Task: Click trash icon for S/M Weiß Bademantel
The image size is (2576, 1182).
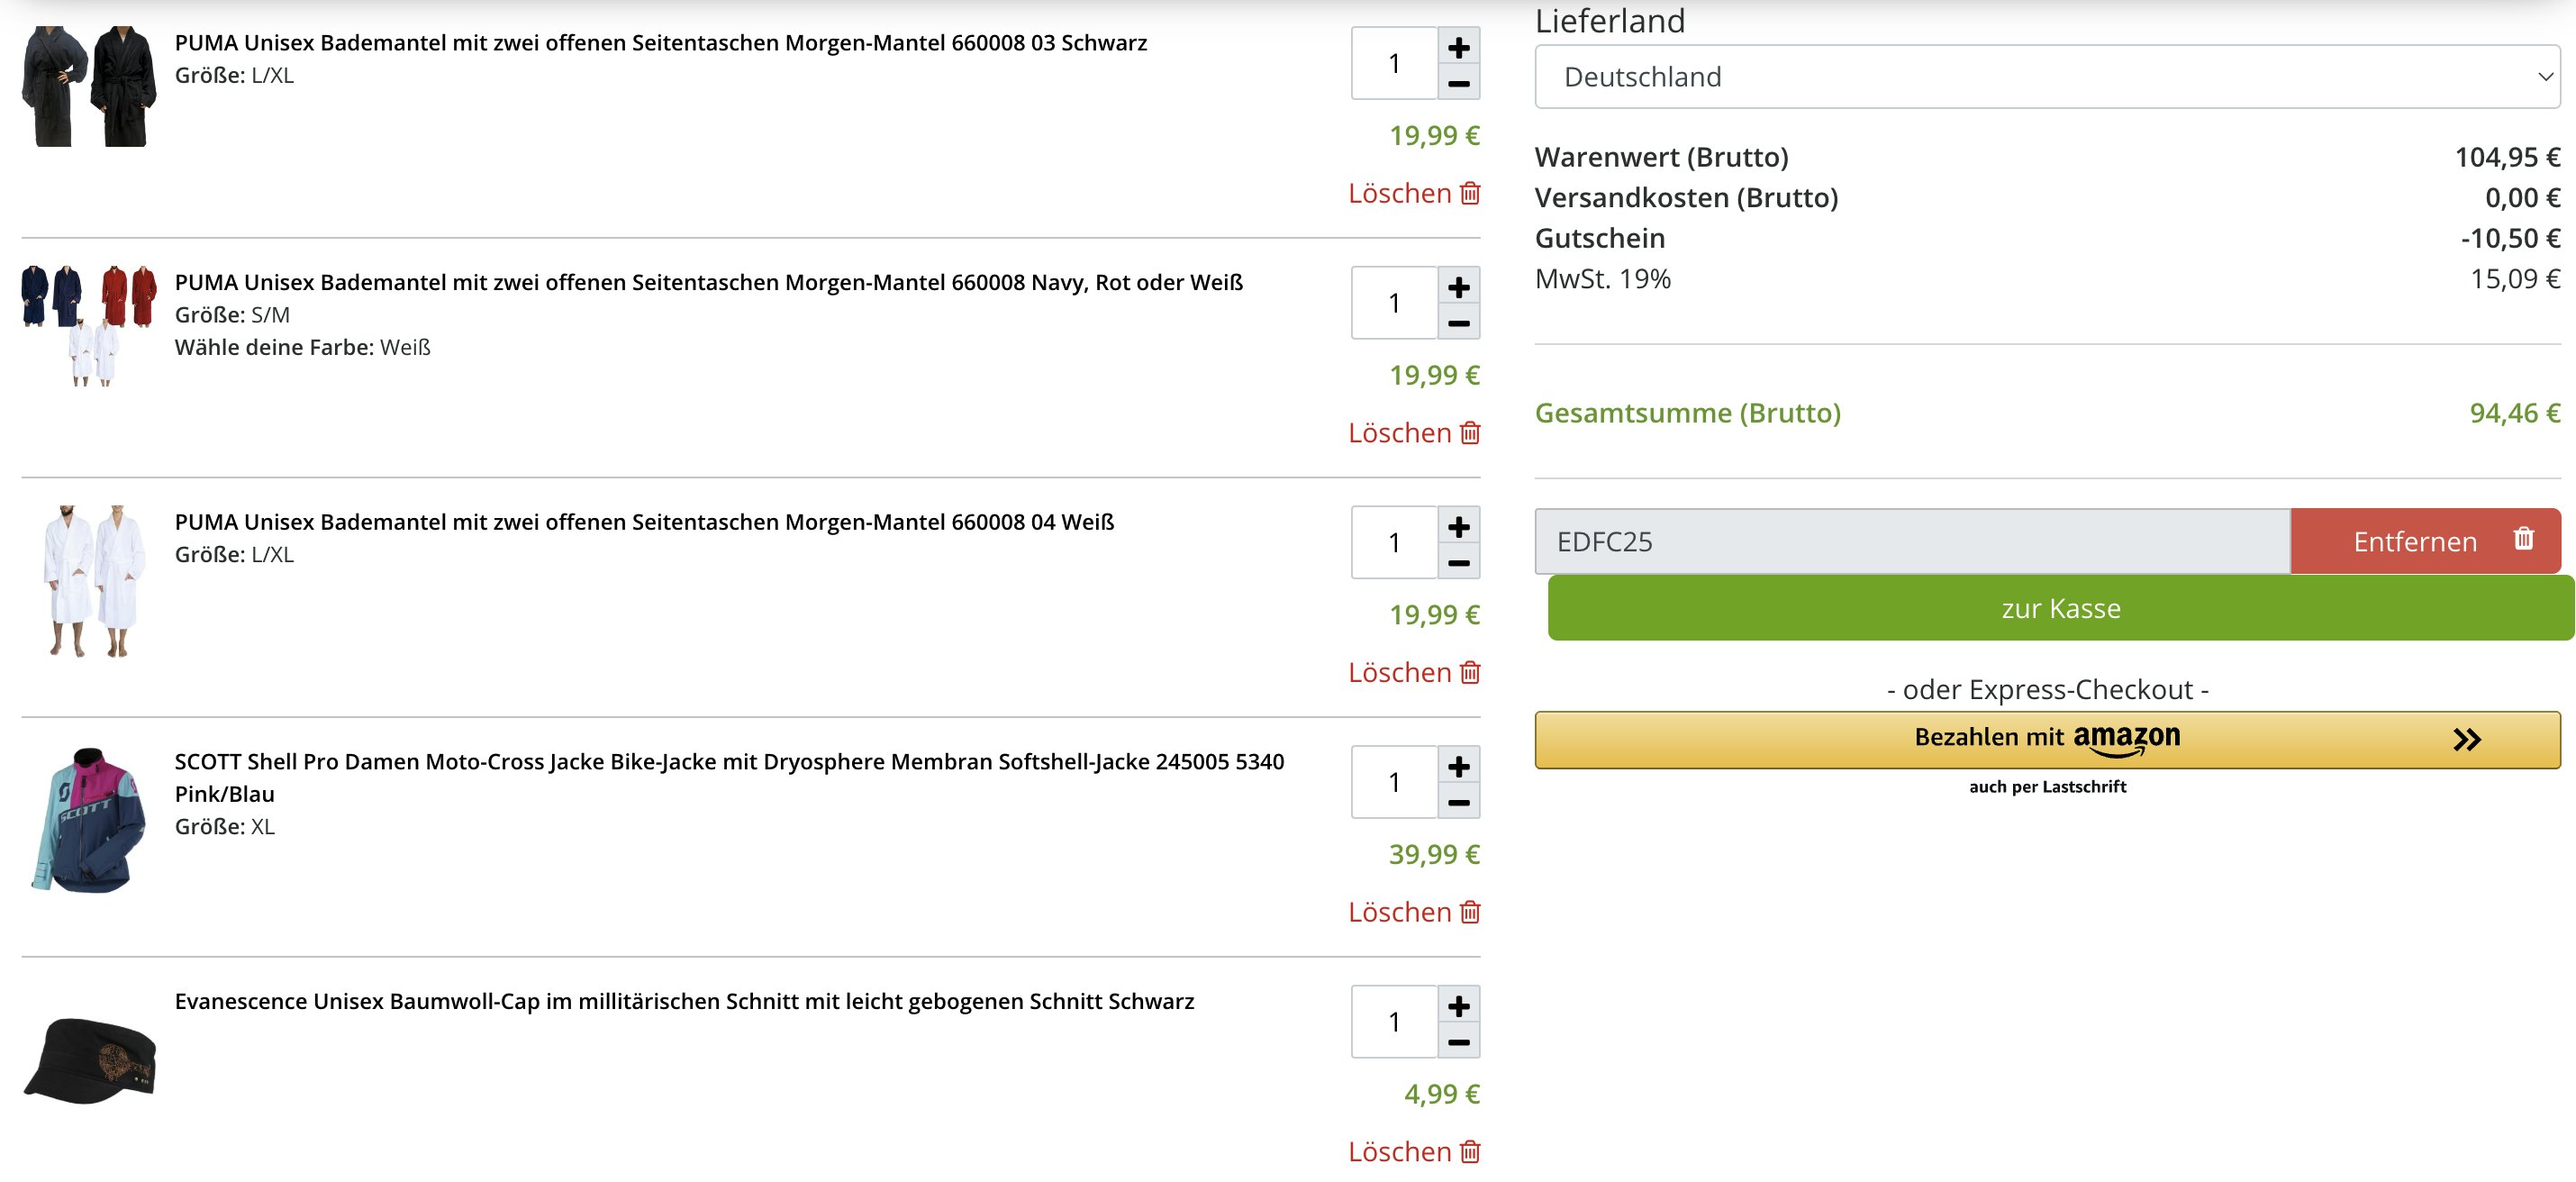Action: [1469, 433]
